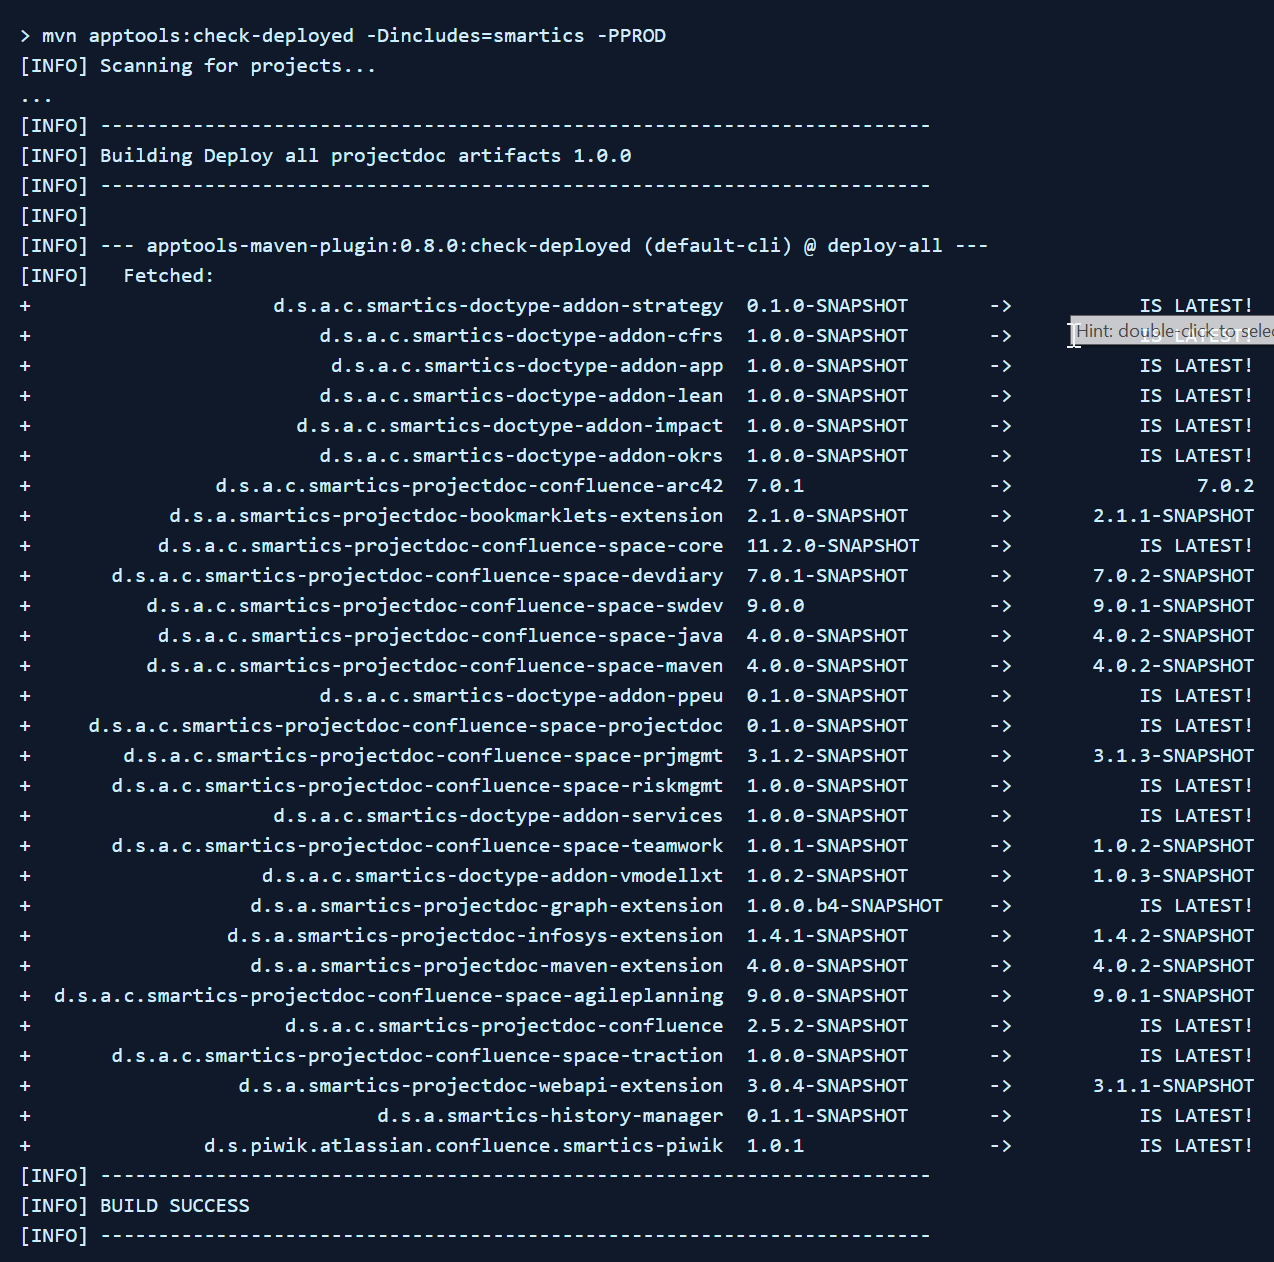1274x1262 pixels.
Task: Click the smartics-projectdoc-confluence-space-swdev artifact name
Action: point(434,606)
